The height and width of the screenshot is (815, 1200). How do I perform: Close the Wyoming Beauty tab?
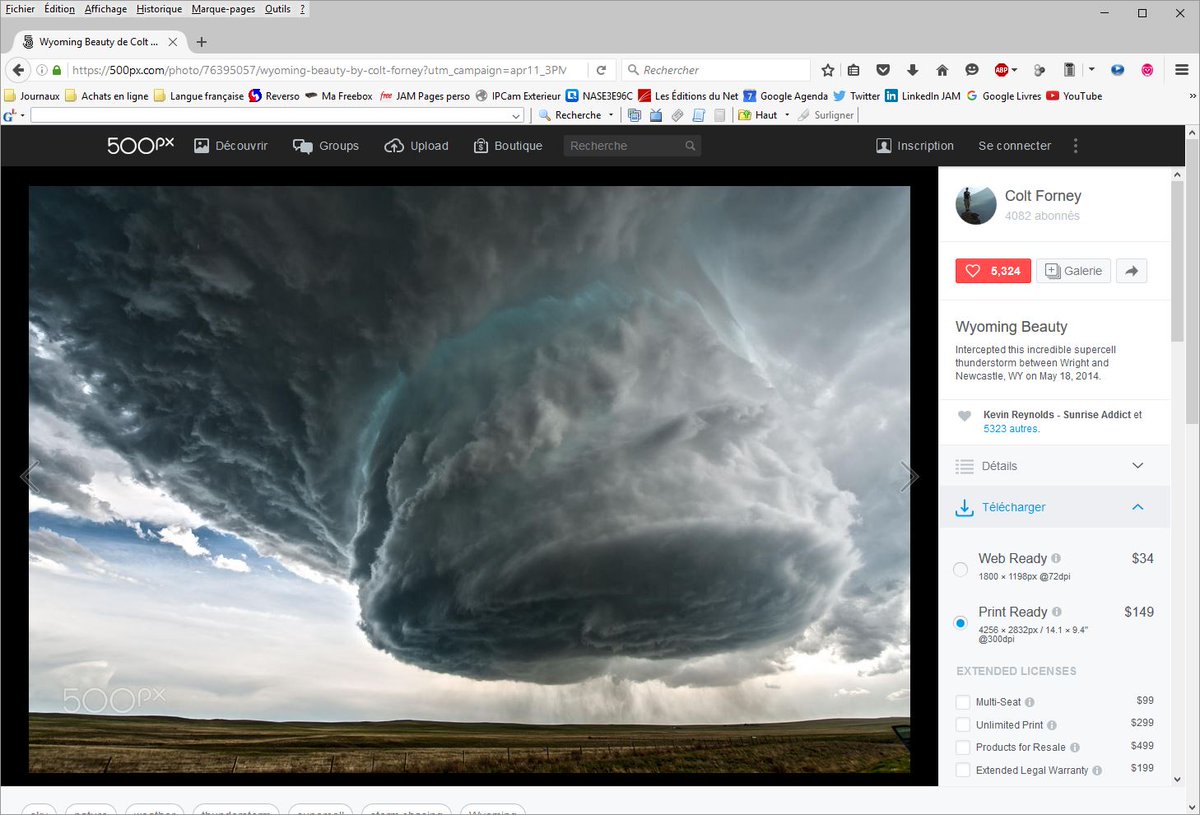tap(173, 42)
